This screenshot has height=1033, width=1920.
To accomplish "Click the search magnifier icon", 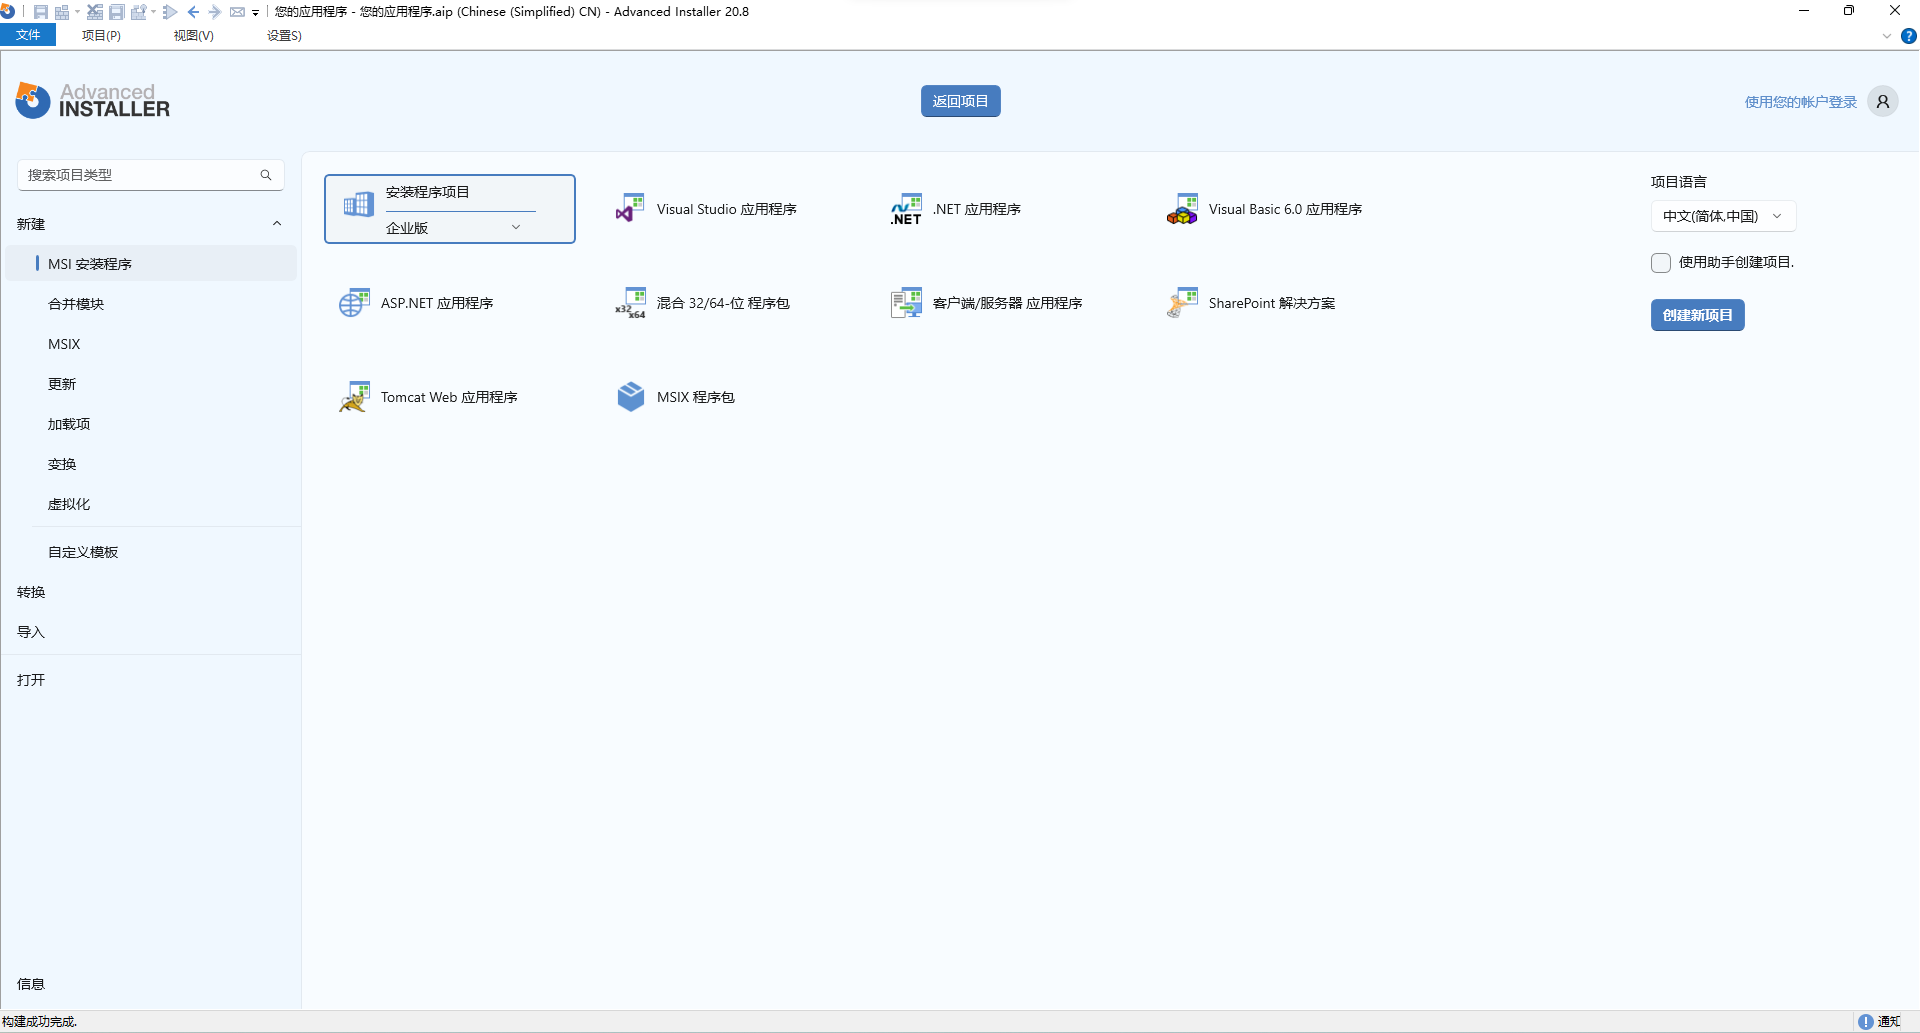I will point(266,175).
